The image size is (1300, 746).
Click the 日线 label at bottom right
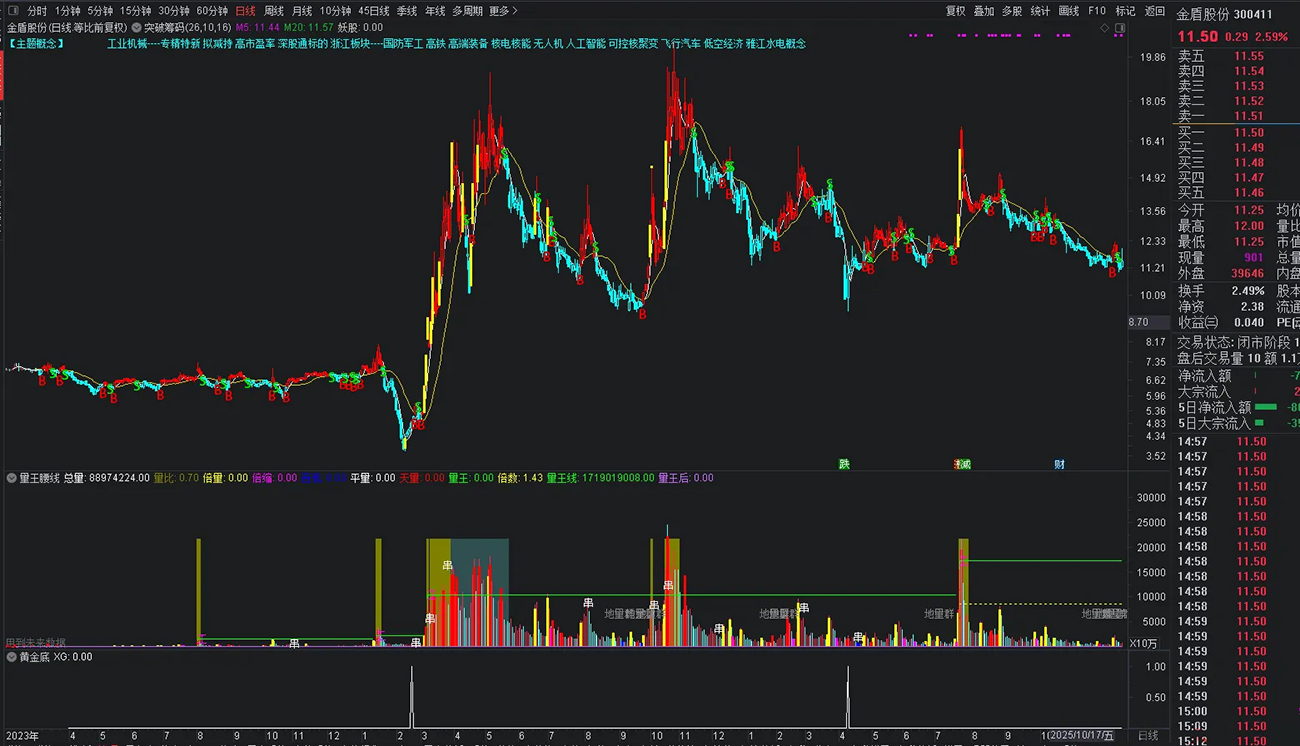(x=1148, y=736)
